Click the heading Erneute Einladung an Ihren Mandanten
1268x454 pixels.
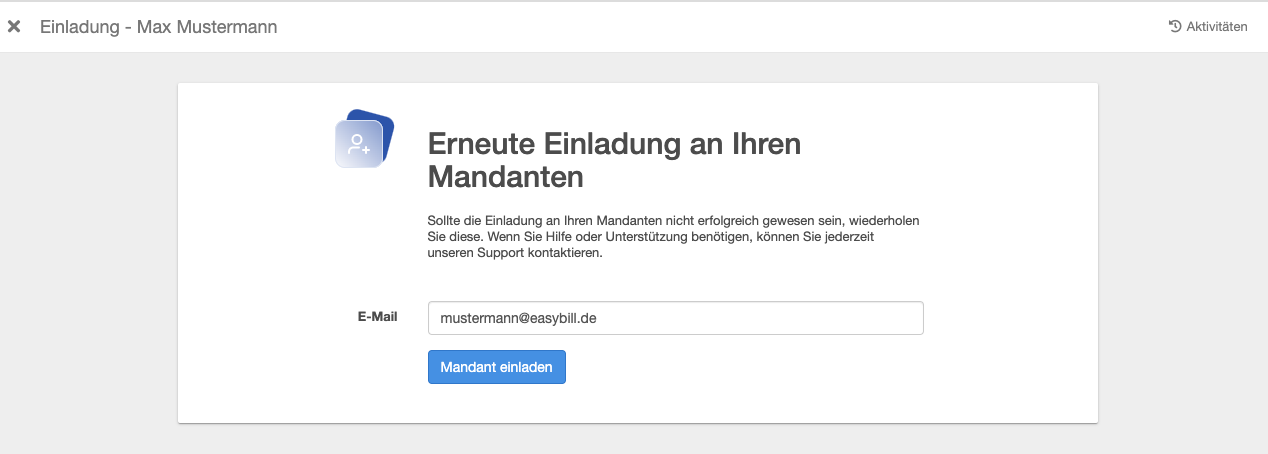pos(614,161)
